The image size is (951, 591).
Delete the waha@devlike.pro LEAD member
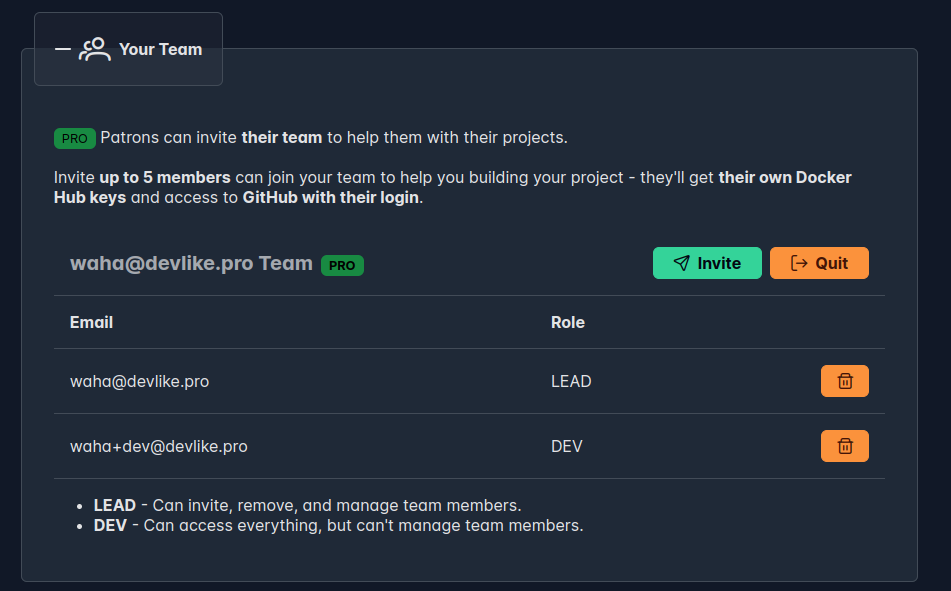point(845,381)
